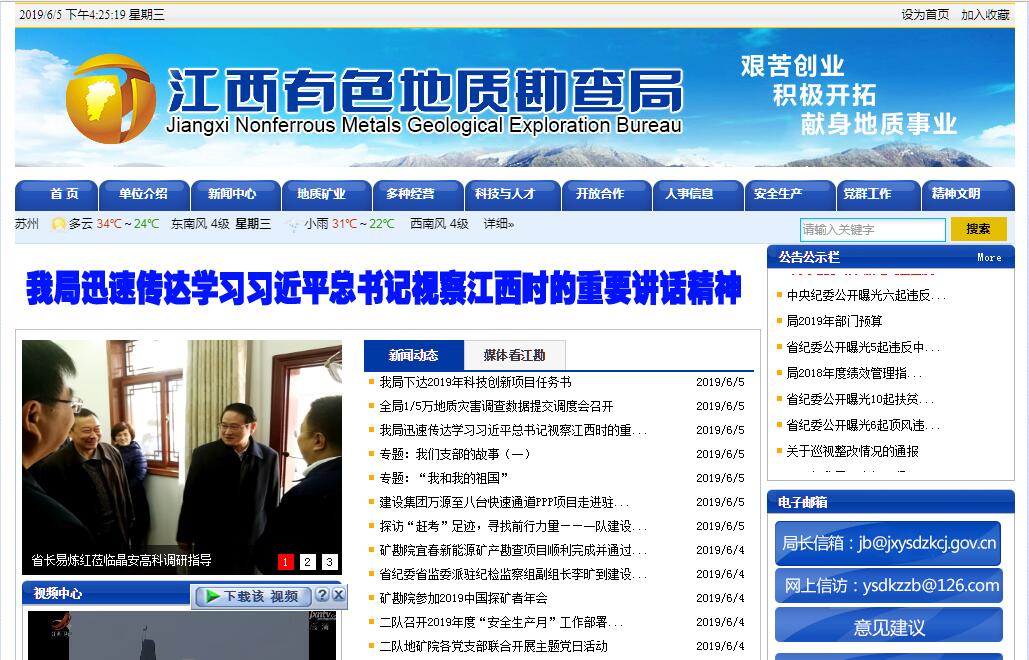Open notice 中央纪委公开曝光六起违反...

point(866,295)
